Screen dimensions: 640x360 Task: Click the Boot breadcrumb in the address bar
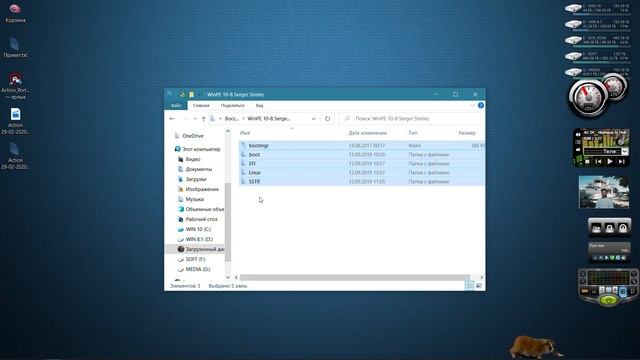pos(231,118)
